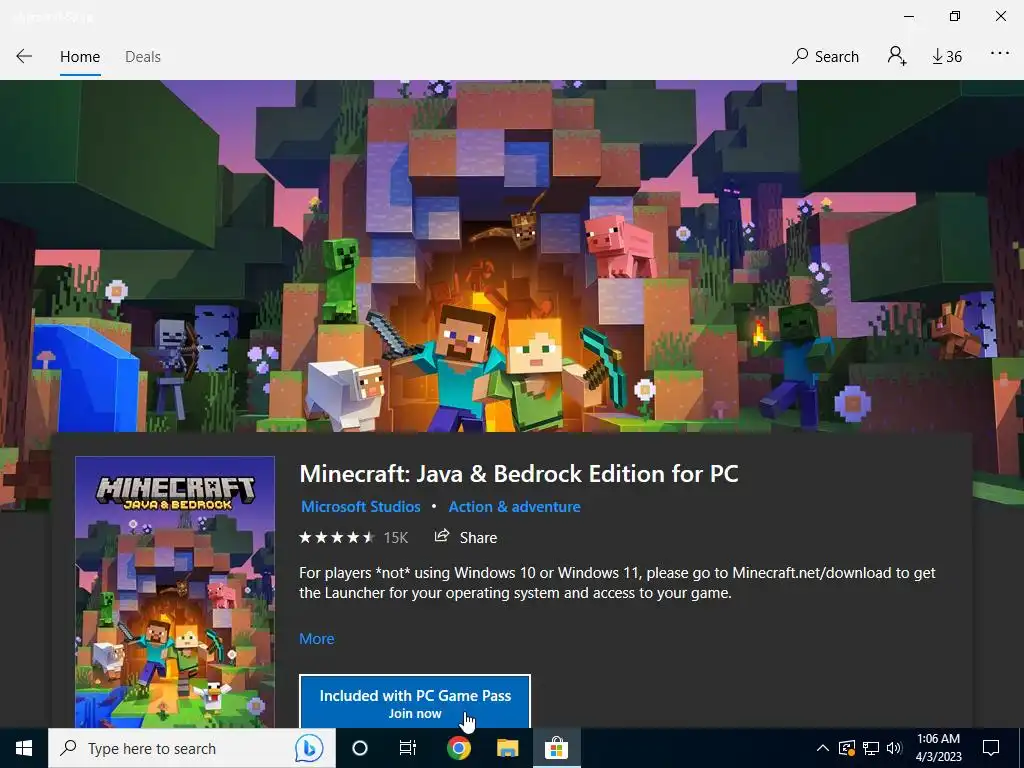Go back using the back arrow

coord(24,56)
